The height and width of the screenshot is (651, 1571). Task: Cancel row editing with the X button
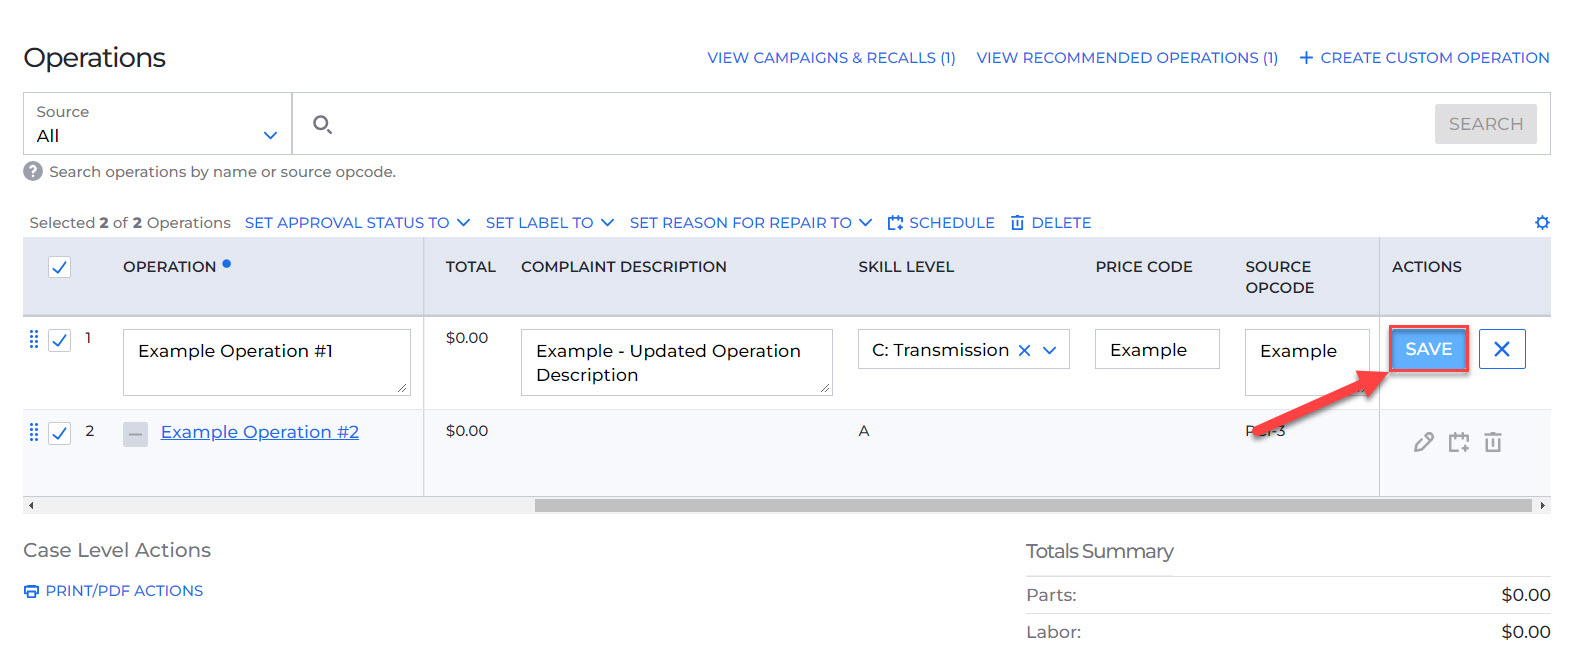coord(1501,349)
